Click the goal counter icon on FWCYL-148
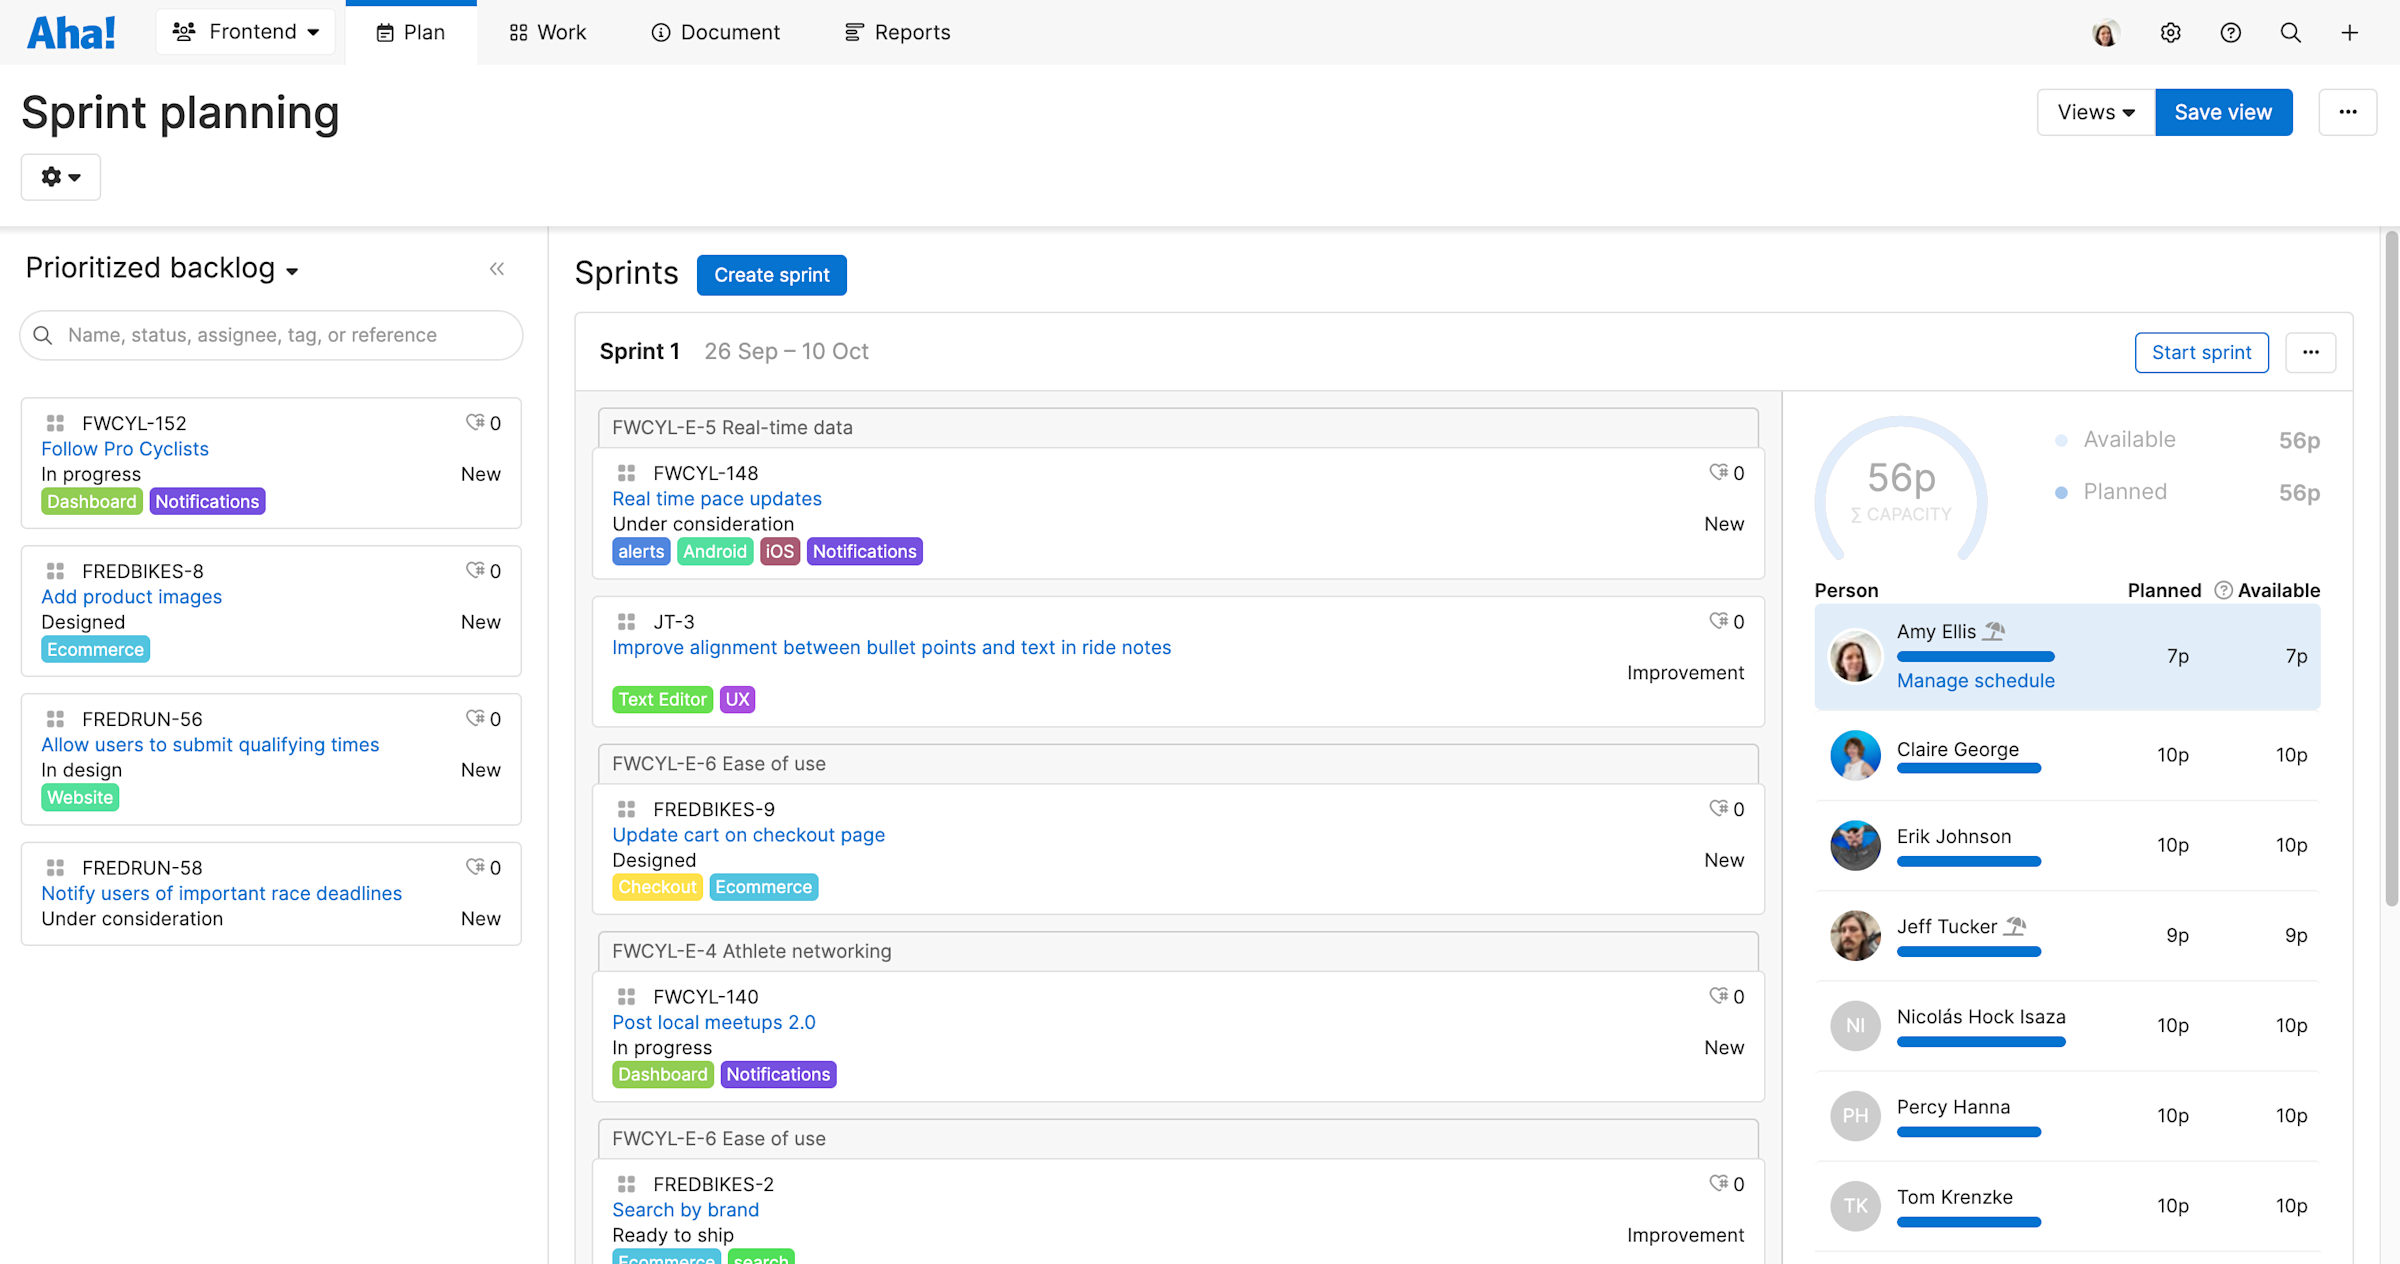 (1720, 472)
